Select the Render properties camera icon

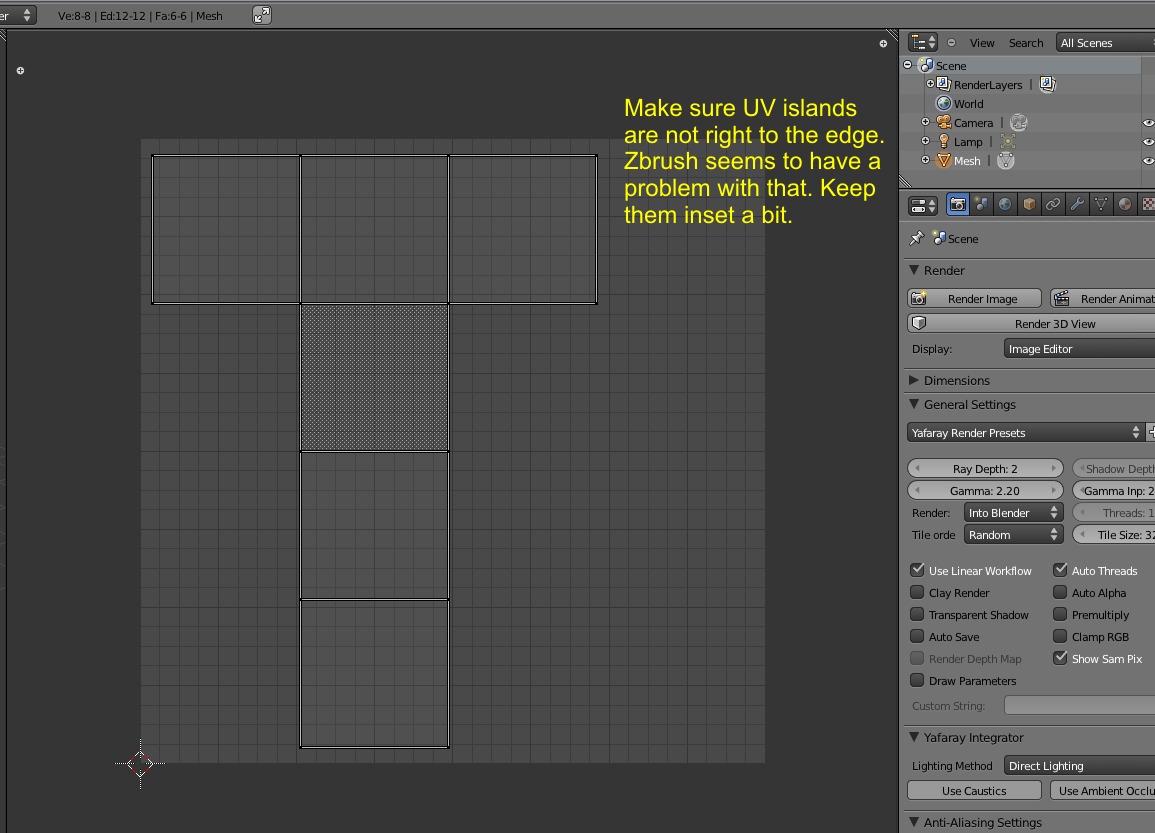957,205
